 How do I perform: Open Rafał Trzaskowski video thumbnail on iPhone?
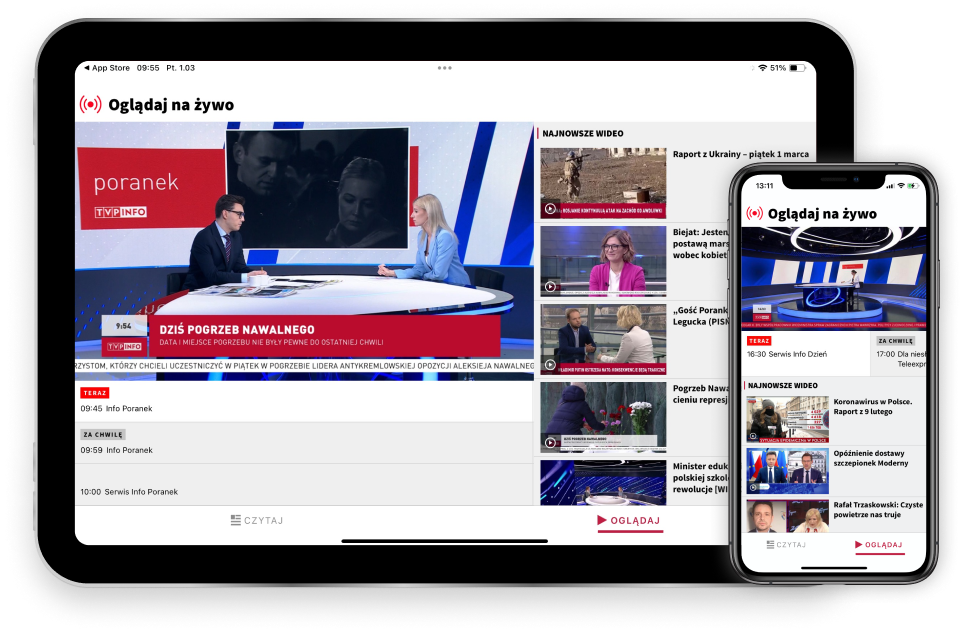[x=788, y=517]
